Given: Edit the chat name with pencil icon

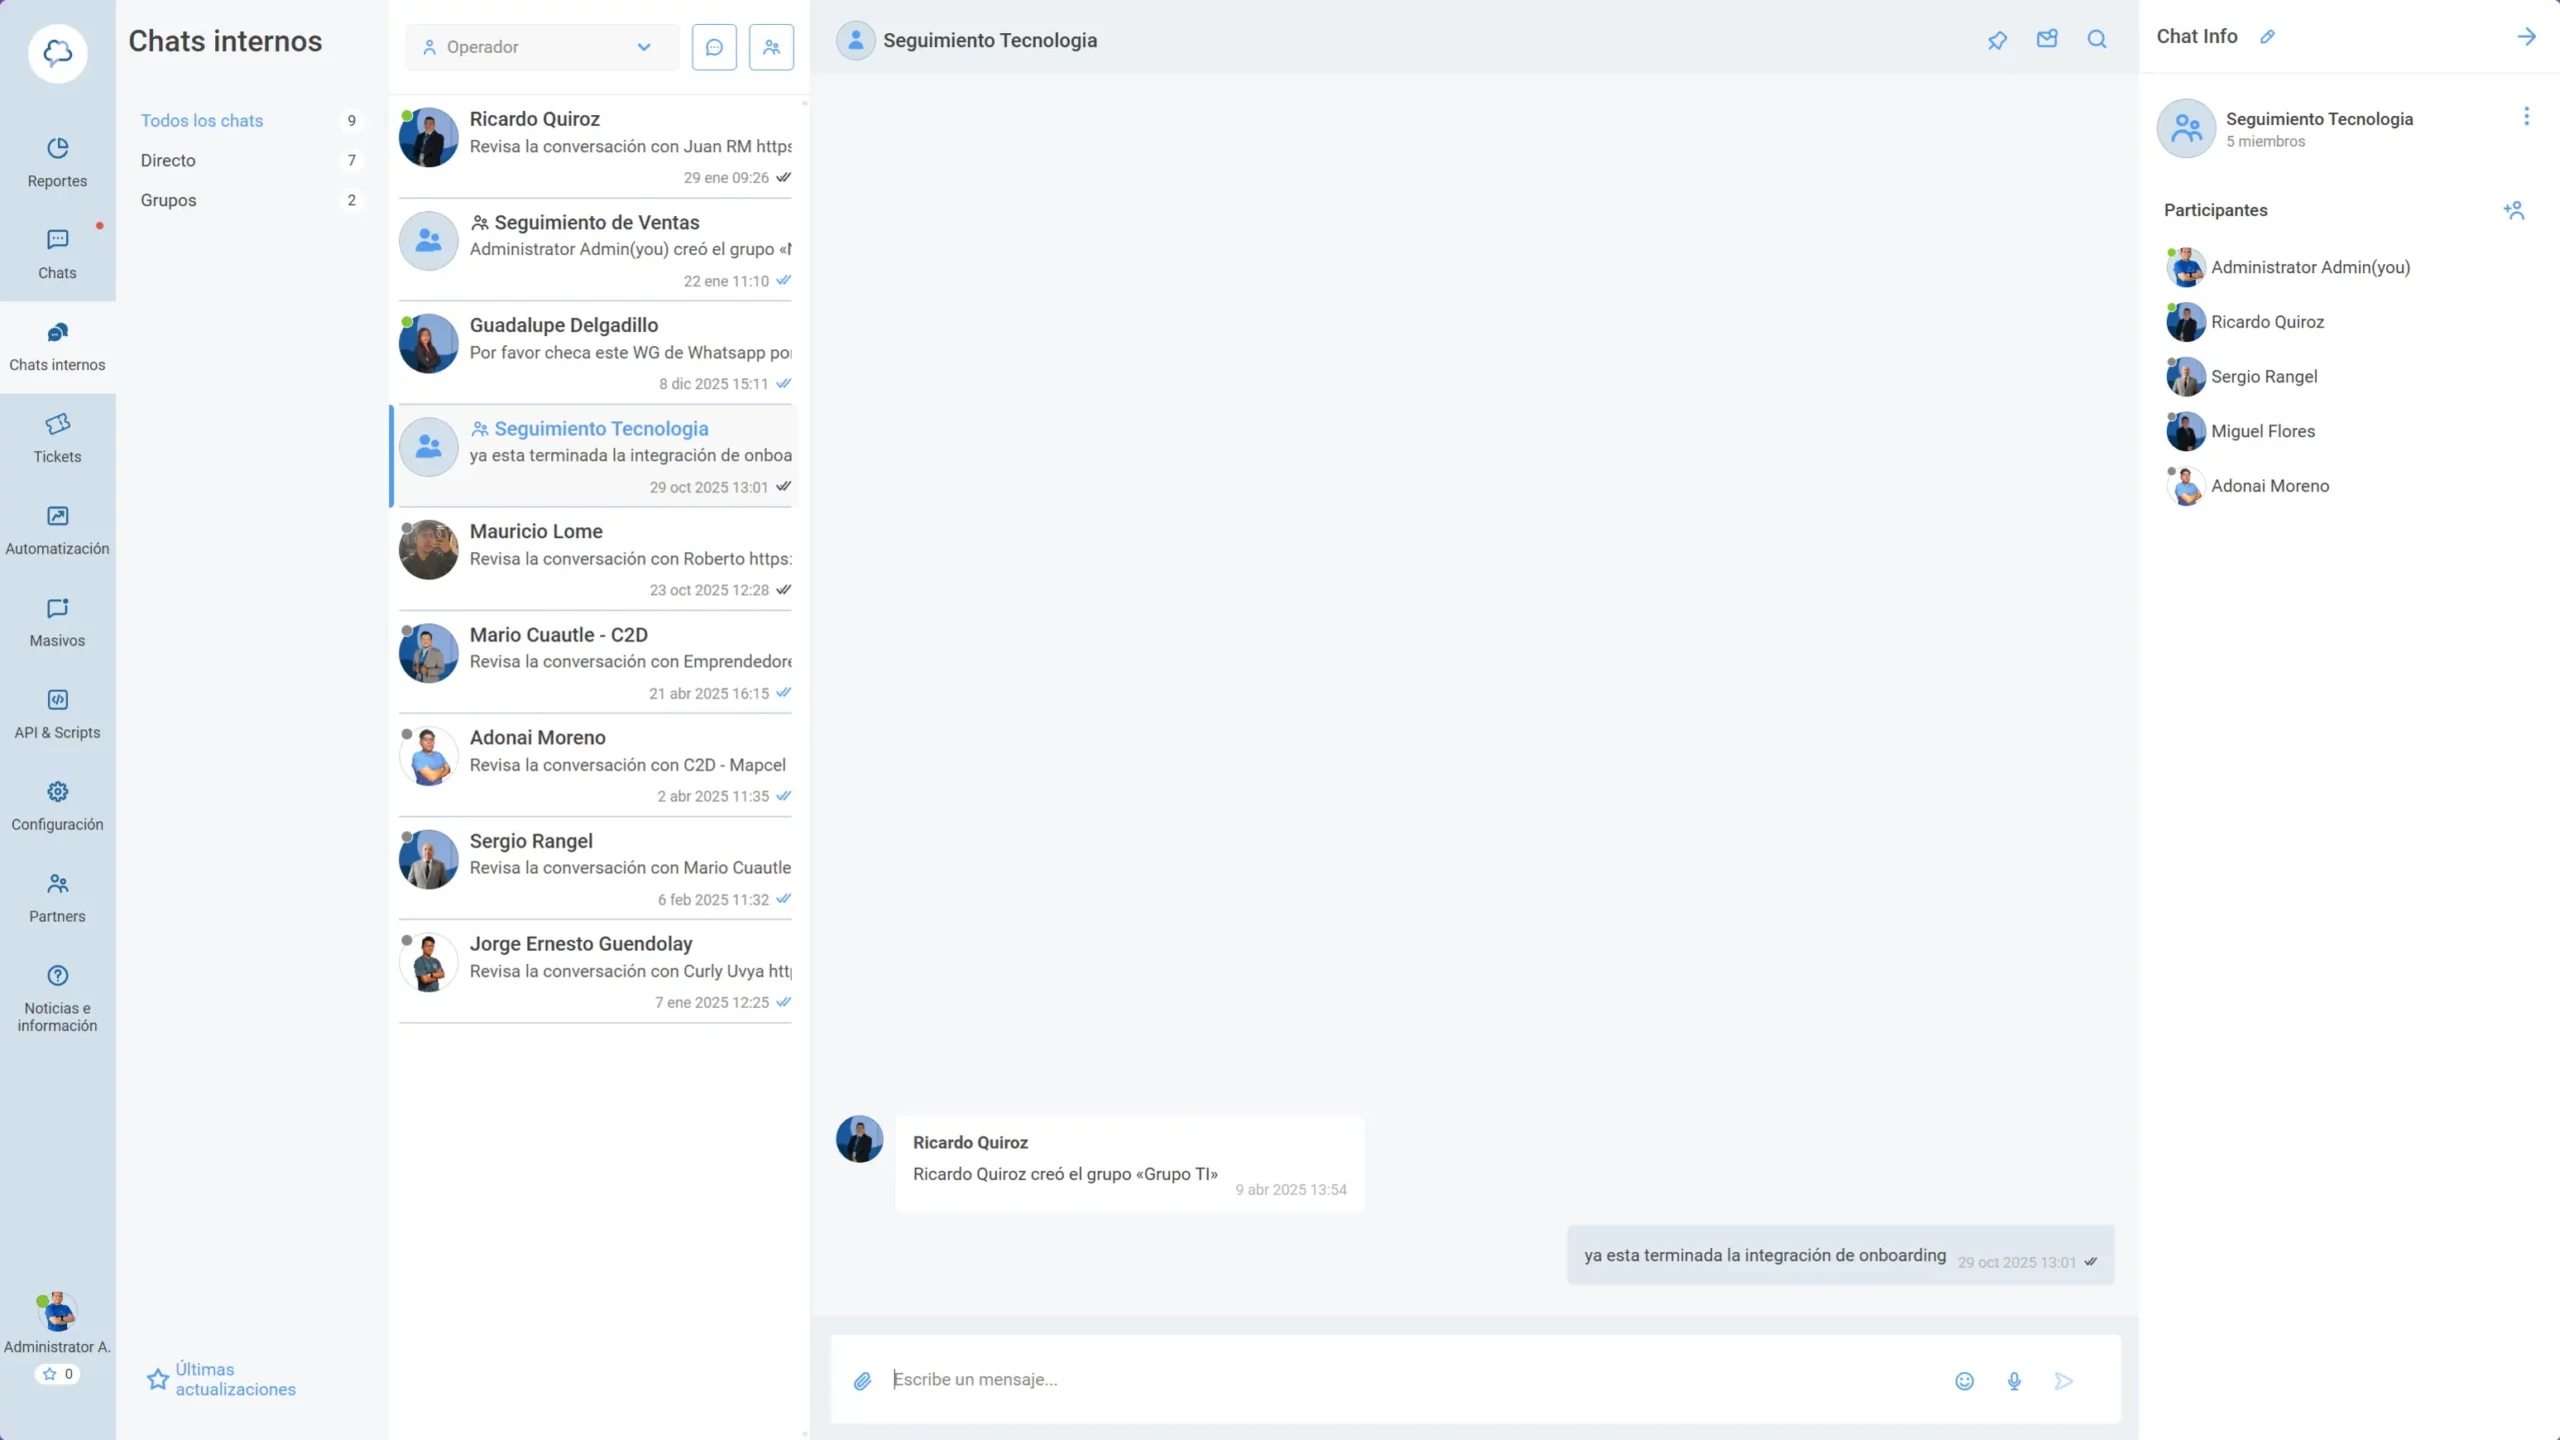Looking at the screenshot, I should [2268, 36].
